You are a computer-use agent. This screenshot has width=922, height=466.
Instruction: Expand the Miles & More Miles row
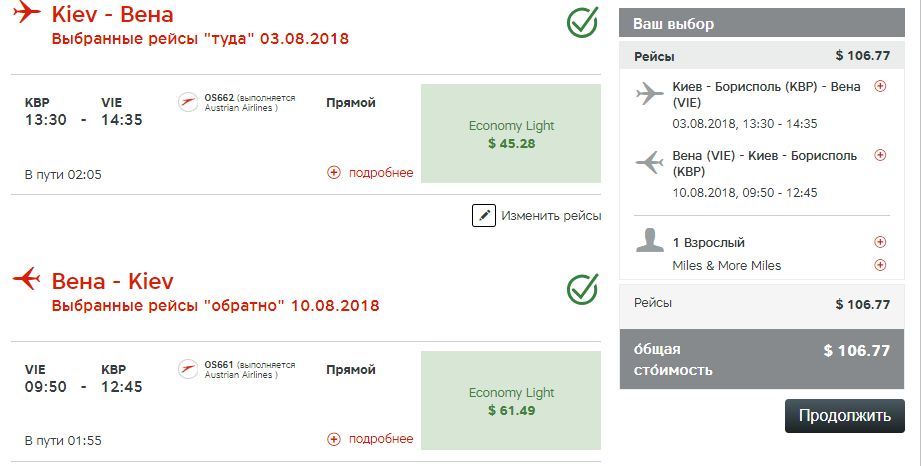click(x=880, y=265)
